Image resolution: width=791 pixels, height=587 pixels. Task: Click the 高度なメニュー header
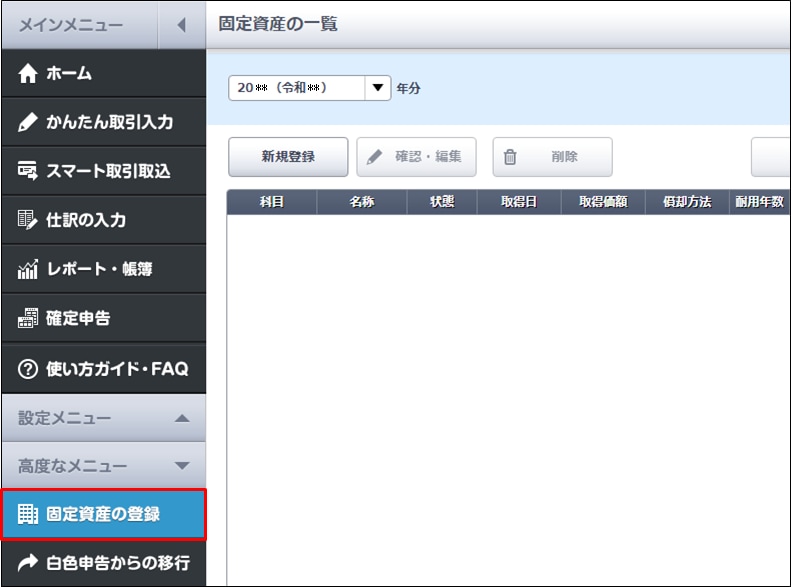pyautogui.click(x=103, y=465)
